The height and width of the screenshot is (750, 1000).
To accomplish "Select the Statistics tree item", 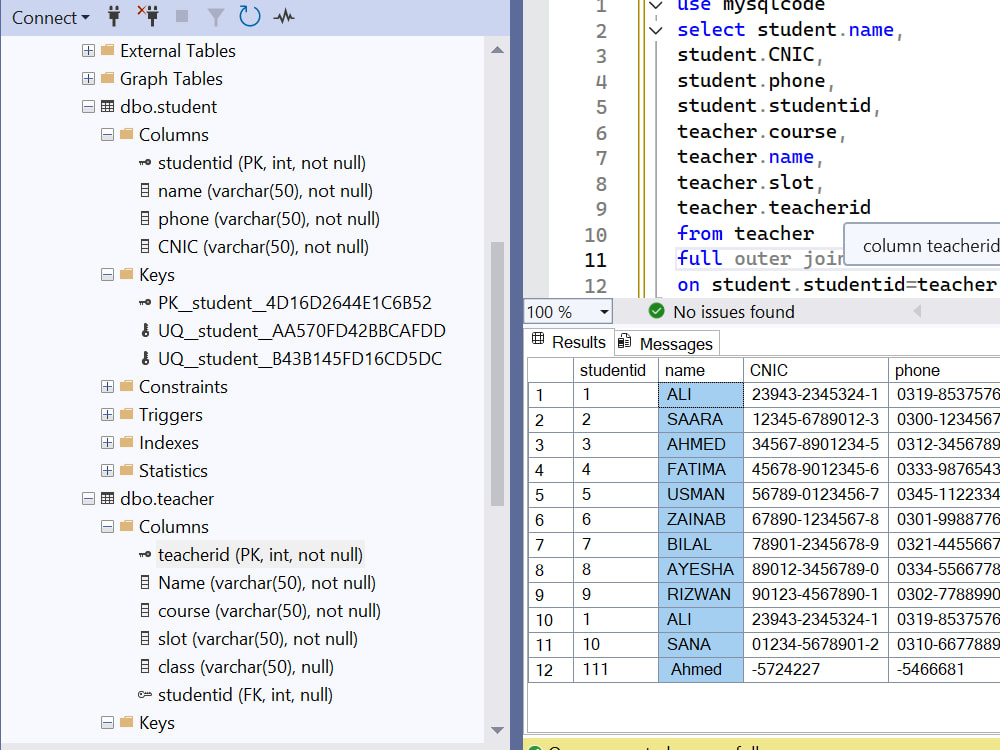I will click(173, 471).
